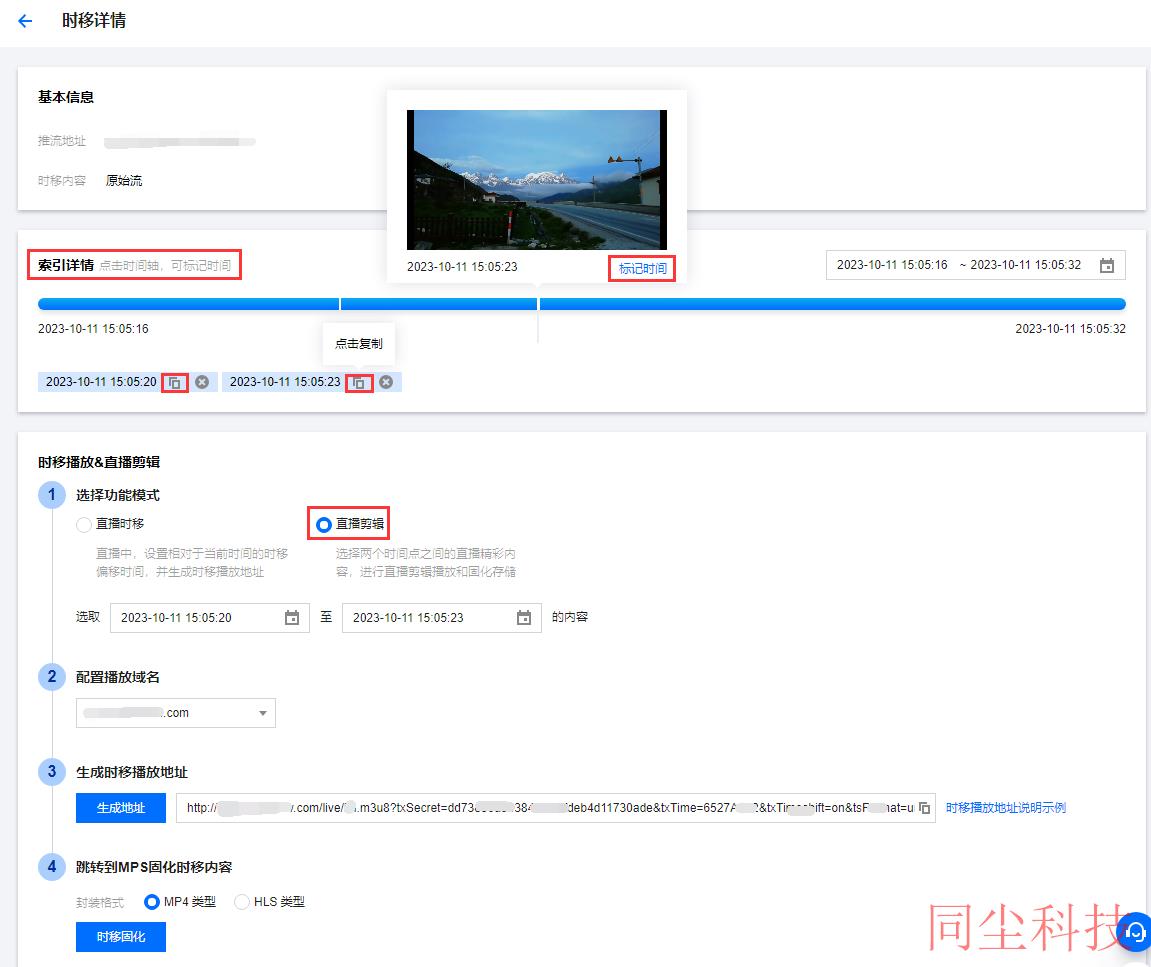This screenshot has width=1151, height=967.
Task: Open calendar for index time range
Action: pos(1107,265)
